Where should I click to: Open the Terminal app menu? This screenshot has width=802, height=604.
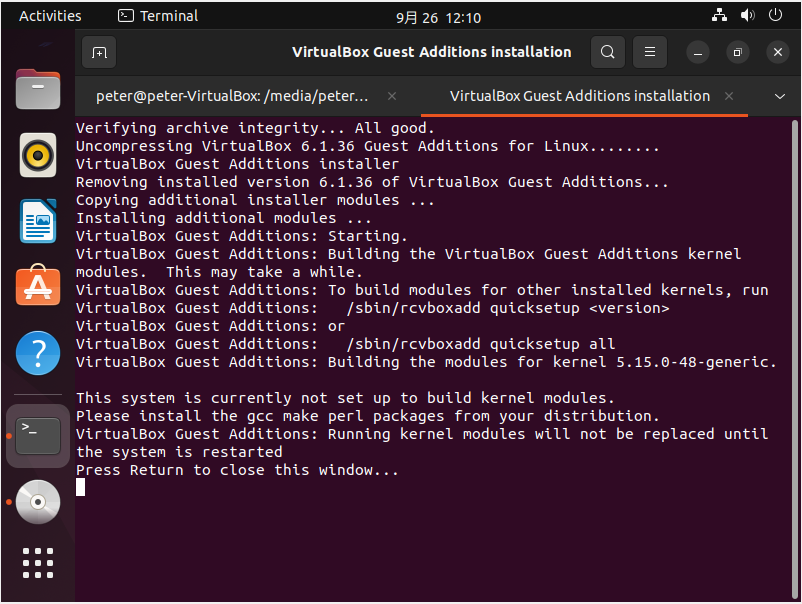pos(158,16)
